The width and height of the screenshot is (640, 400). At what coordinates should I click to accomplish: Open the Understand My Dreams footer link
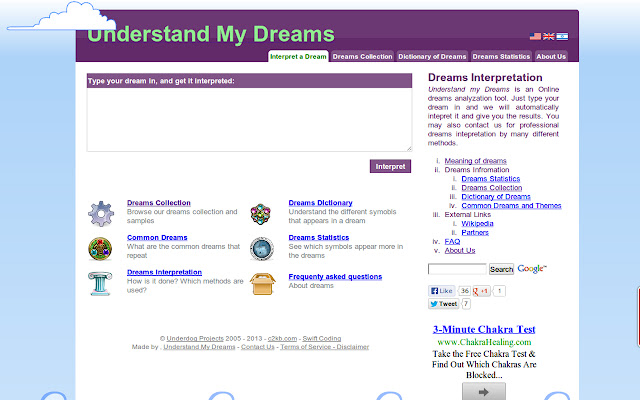pos(199,347)
